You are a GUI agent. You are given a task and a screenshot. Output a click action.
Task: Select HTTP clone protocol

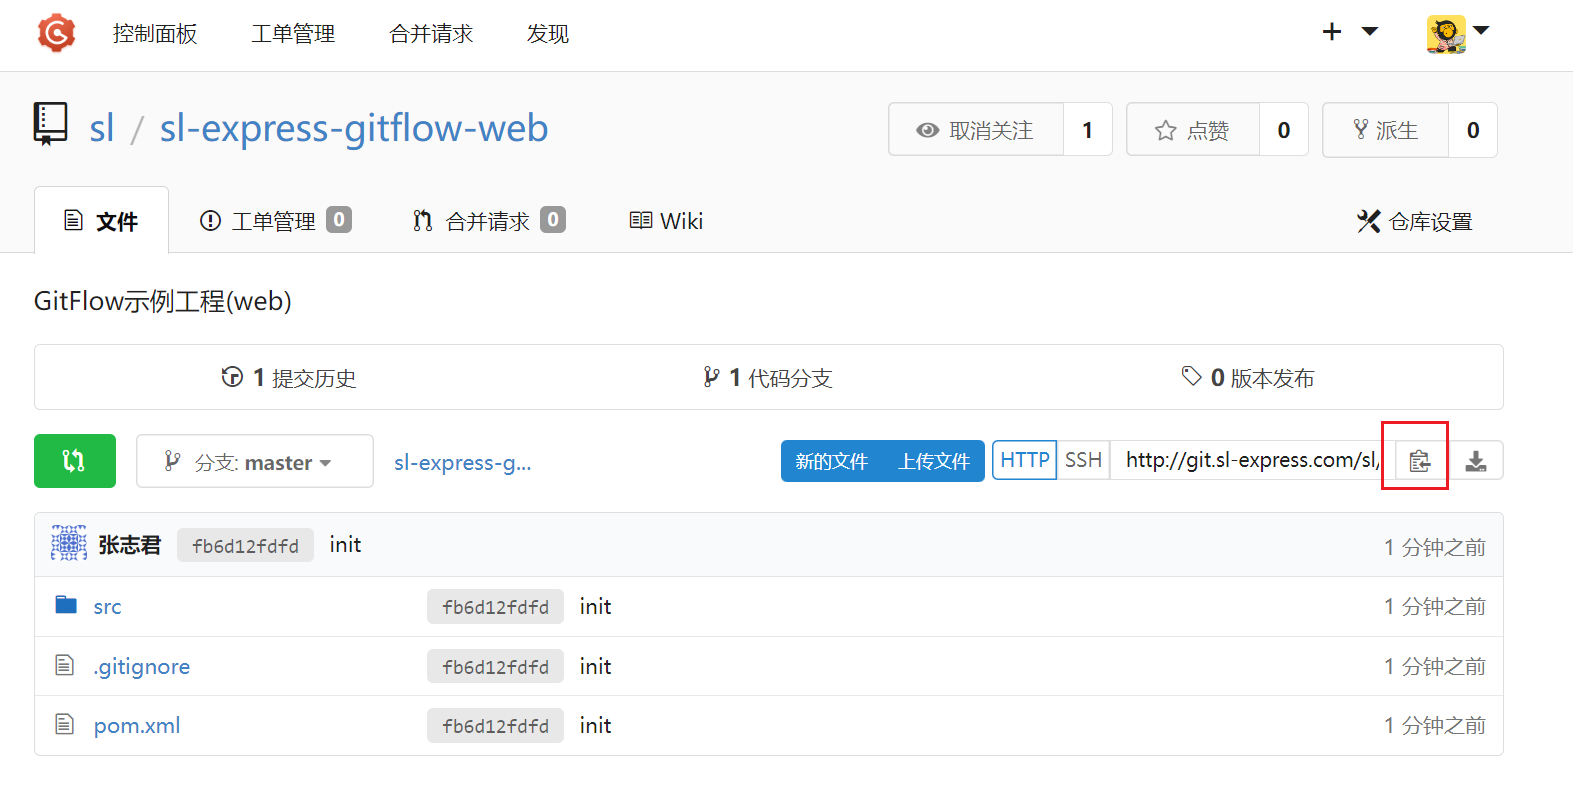(x=1024, y=460)
